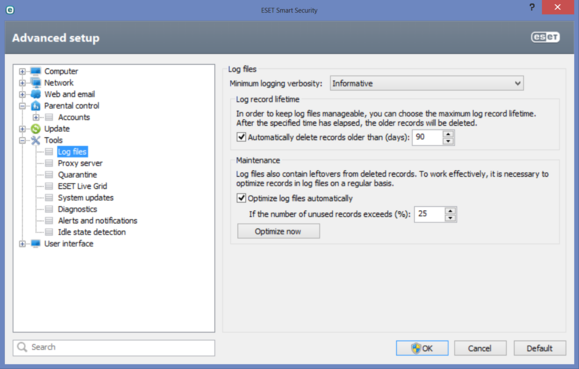Screen dimensions: 579x369
Task: Toggle Optimize log files automatically checkbox
Action: click(x=241, y=198)
